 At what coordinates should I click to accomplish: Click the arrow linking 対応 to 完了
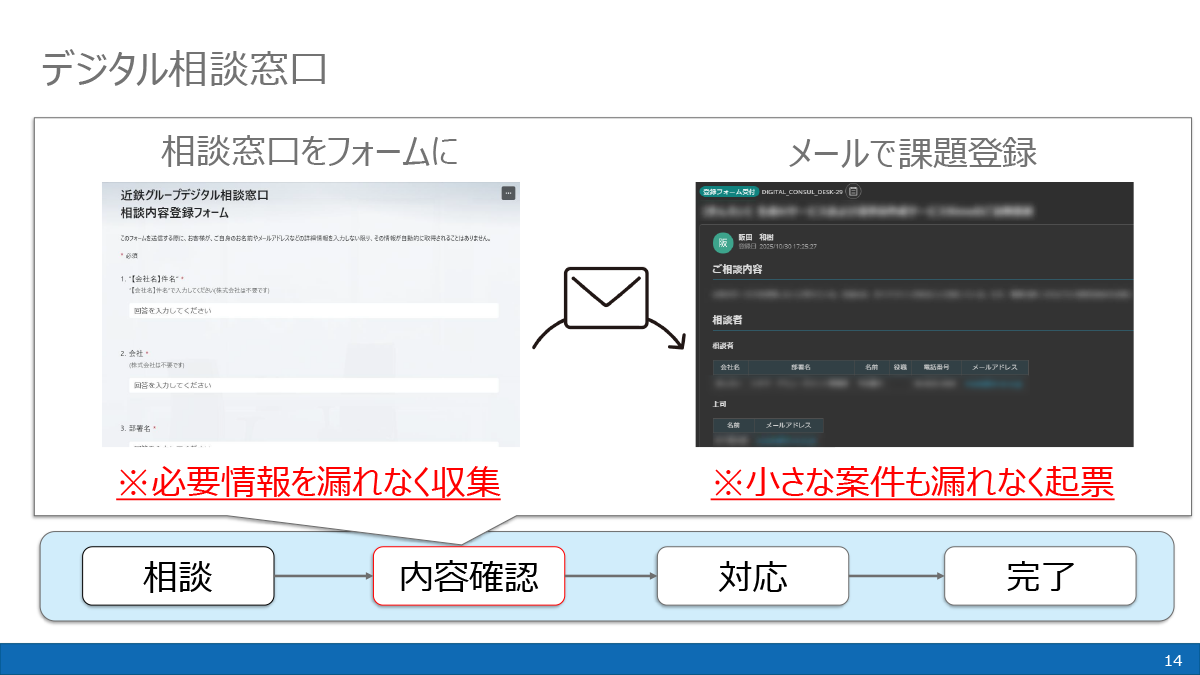894,577
